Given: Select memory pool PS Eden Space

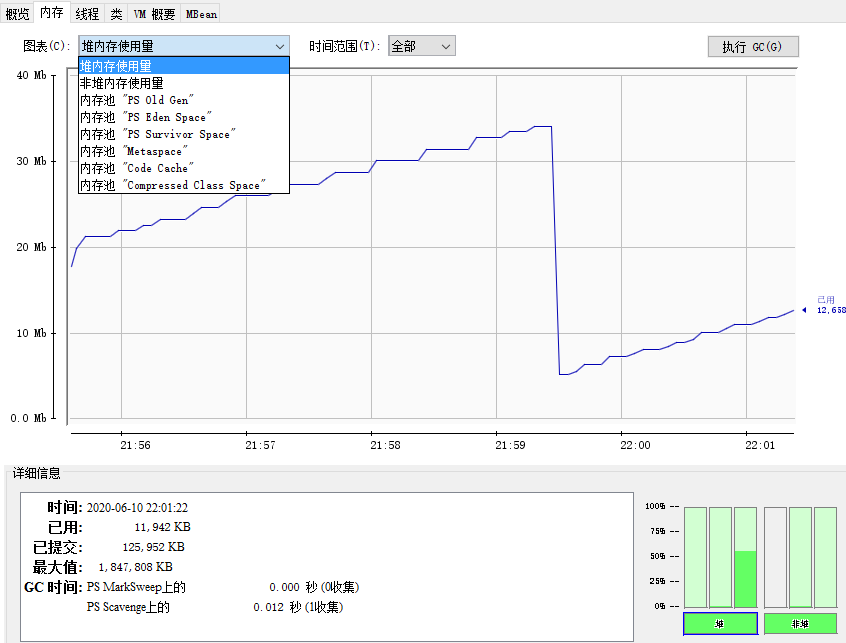Looking at the screenshot, I should point(183,117).
